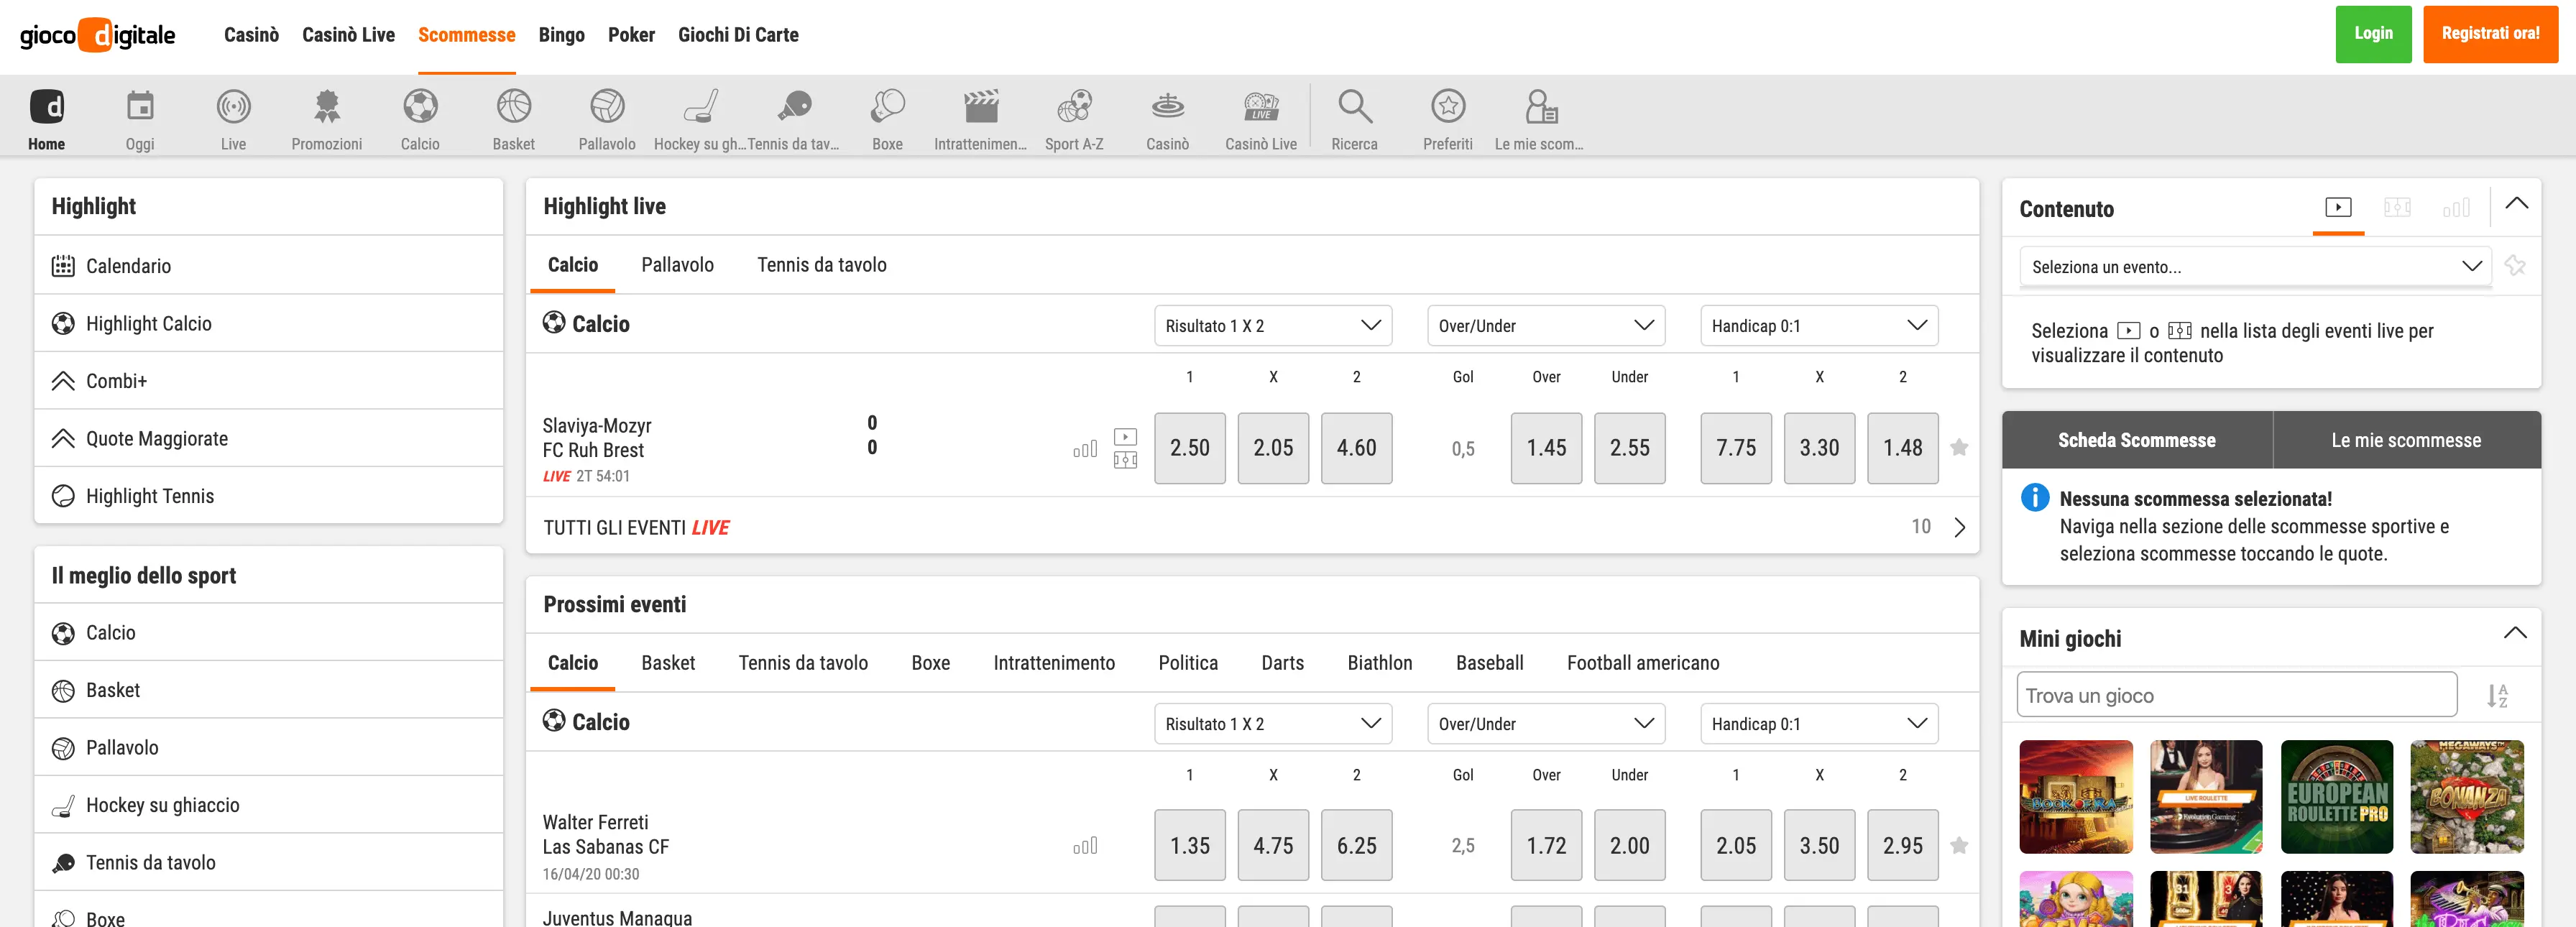The height and width of the screenshot is (927, 2576).
Task: Select the 2.50 odds for Slaviya-Mozyr
Action: click(x=1189, y=448)
